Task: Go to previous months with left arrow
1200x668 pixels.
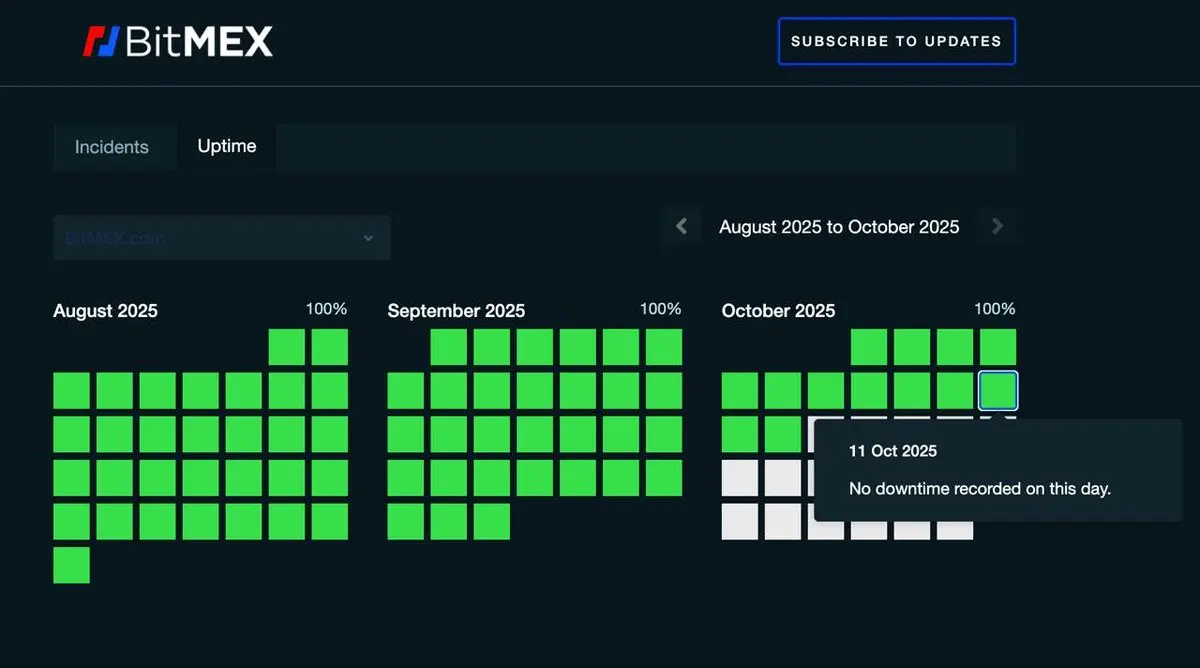Action: (682, 227)
